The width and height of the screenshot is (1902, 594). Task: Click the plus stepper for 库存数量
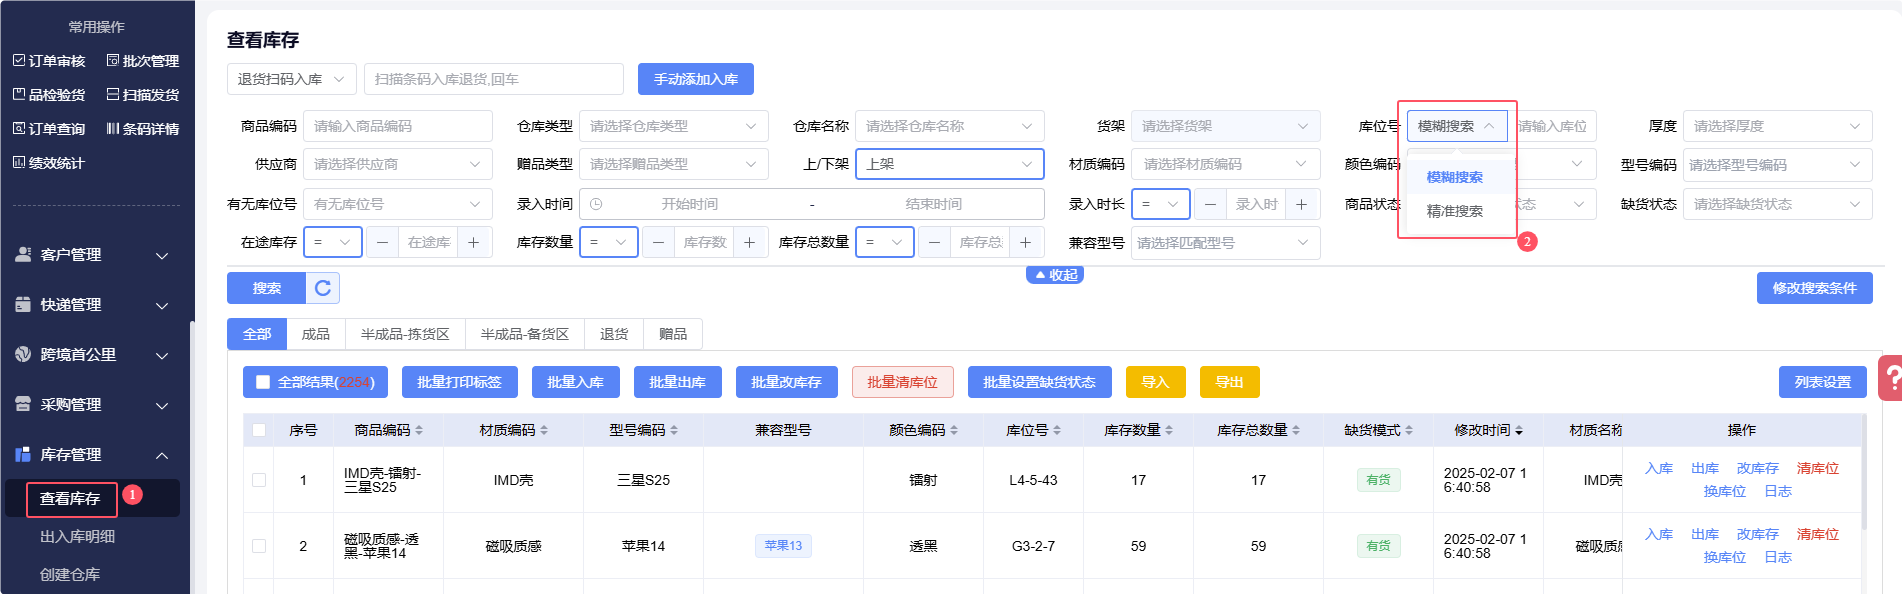click(x=749, y=242)
